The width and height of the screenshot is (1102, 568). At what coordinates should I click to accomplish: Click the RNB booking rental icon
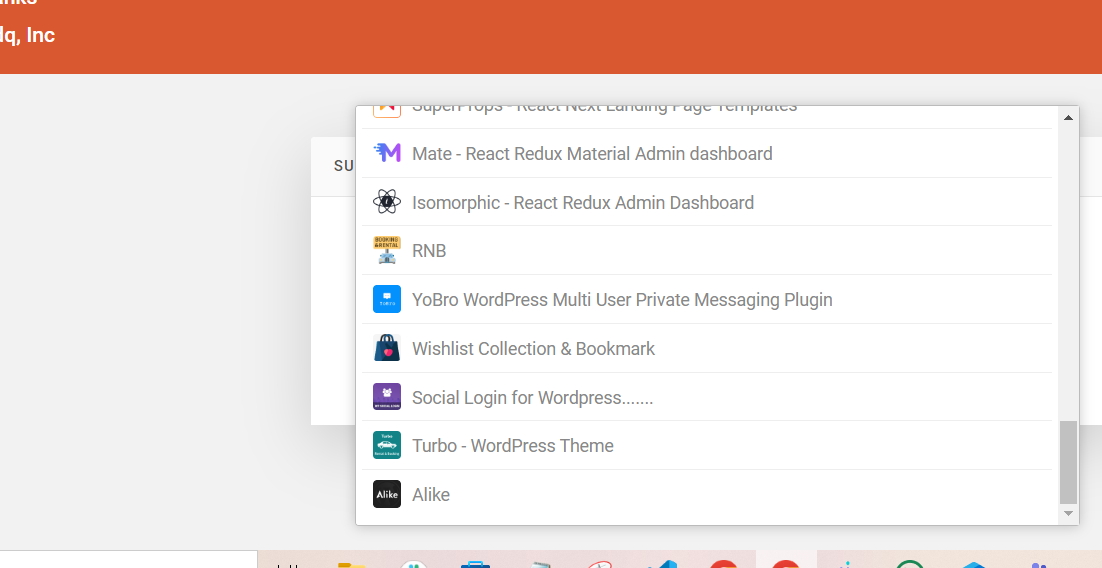coord(386,250)
